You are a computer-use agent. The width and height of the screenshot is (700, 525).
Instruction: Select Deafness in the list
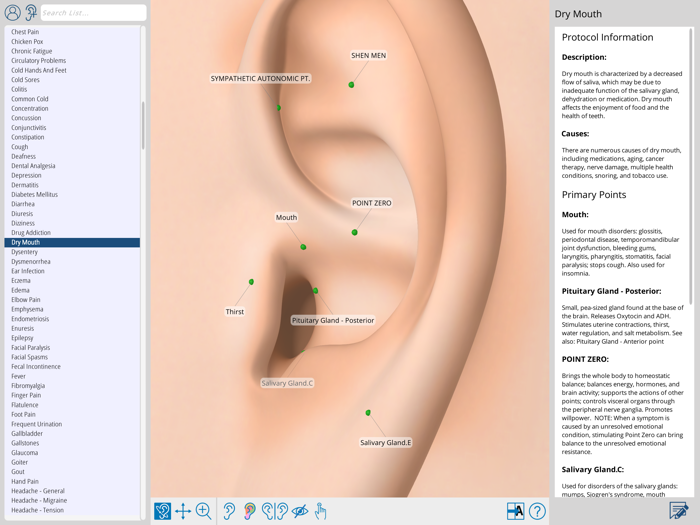[72, 156]
